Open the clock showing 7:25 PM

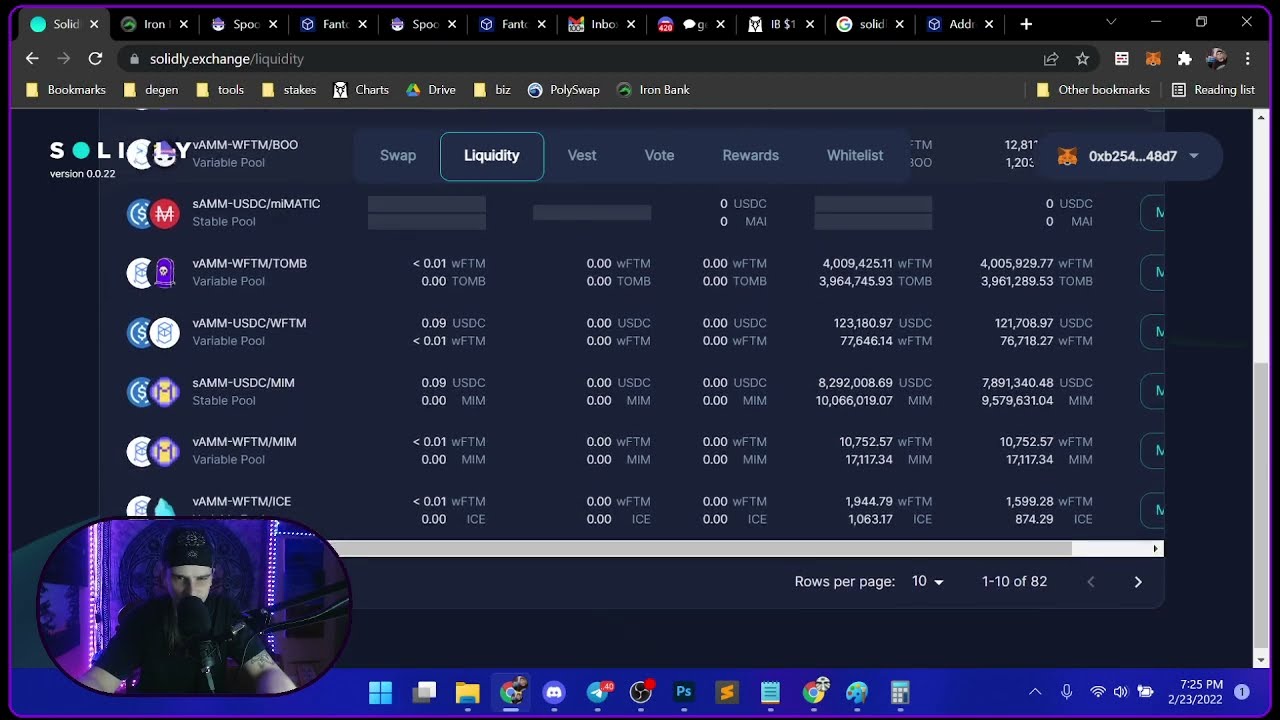coord(1195,692)
